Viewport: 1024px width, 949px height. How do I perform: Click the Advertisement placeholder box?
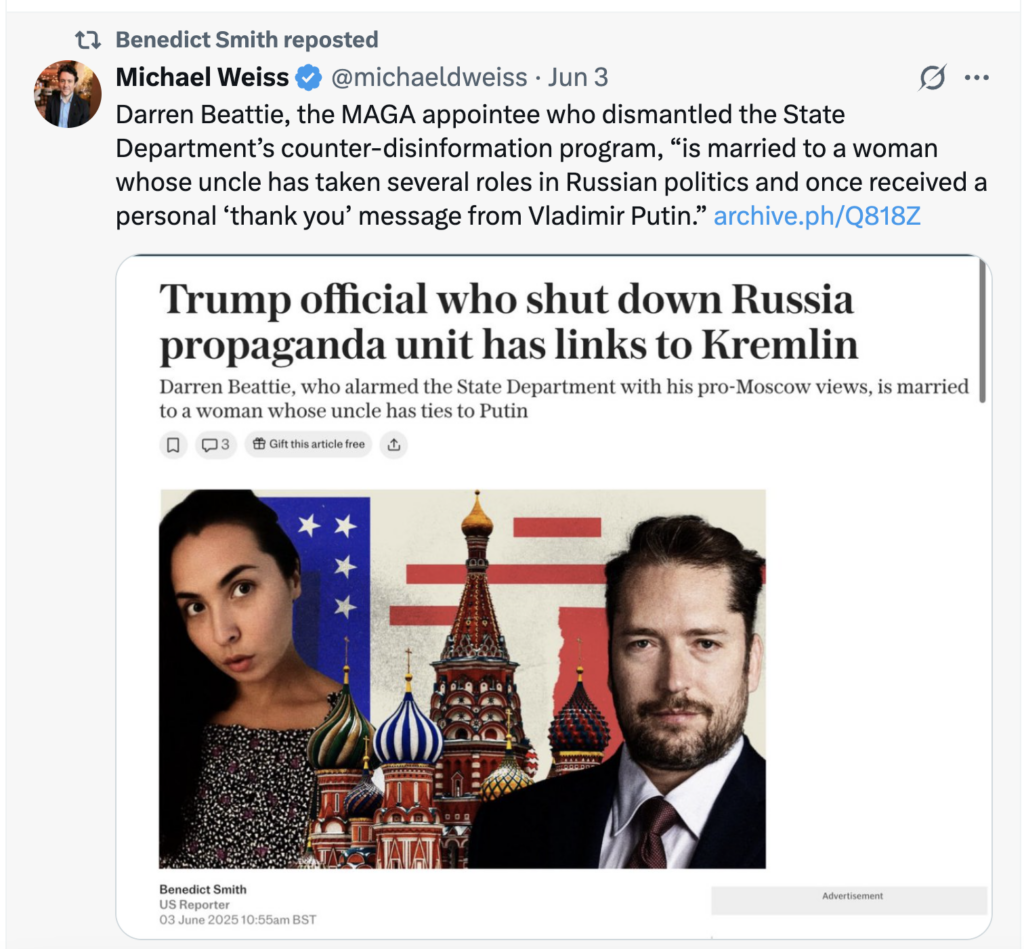point(849,899)
